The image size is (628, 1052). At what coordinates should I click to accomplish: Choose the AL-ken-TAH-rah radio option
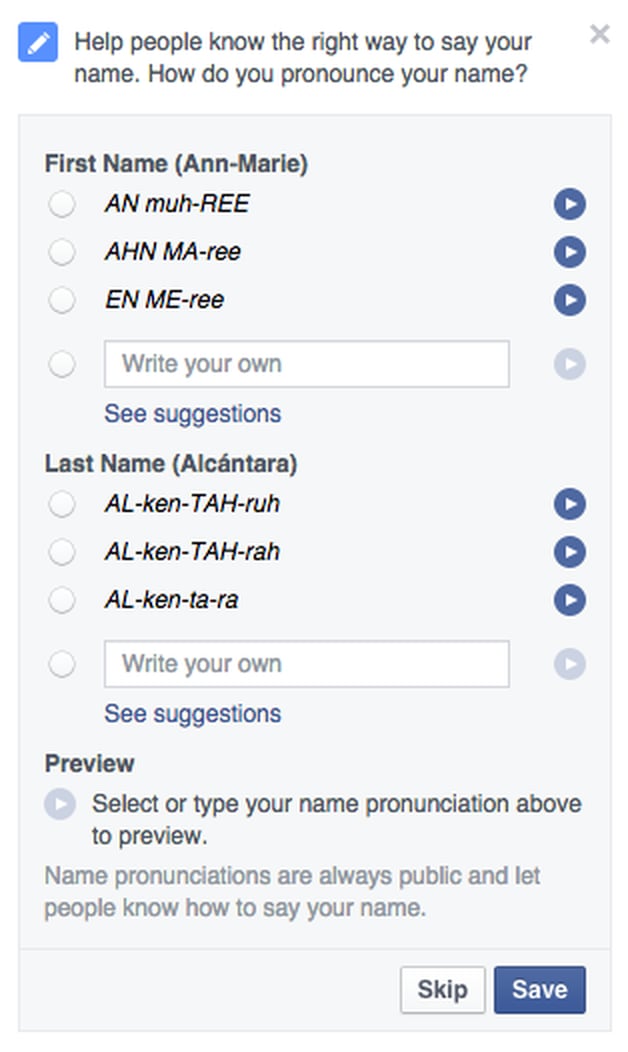click(62, 552)
